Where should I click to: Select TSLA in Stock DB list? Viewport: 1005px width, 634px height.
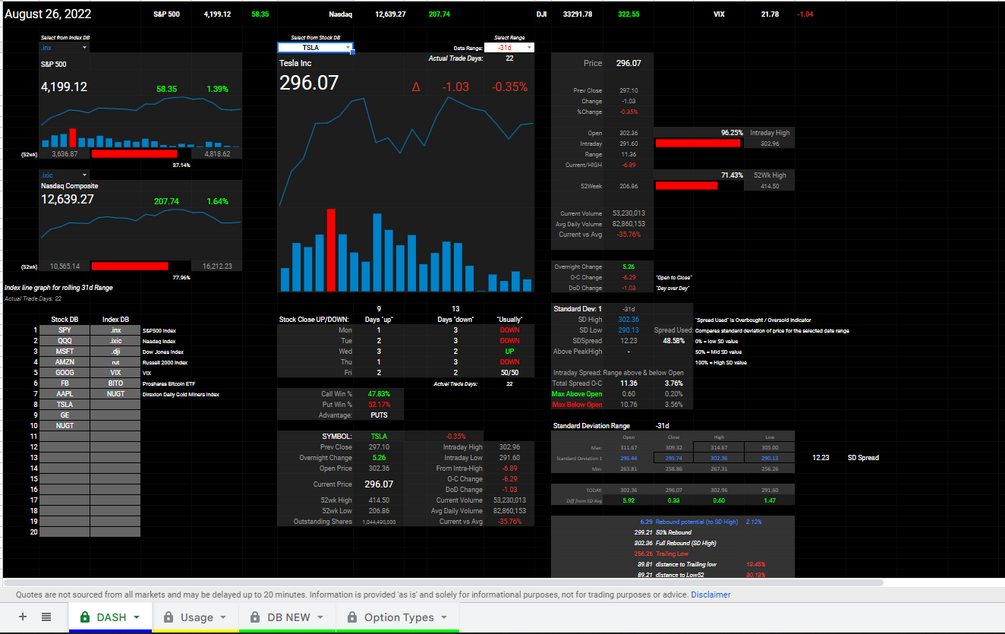(x=65, y=405)
